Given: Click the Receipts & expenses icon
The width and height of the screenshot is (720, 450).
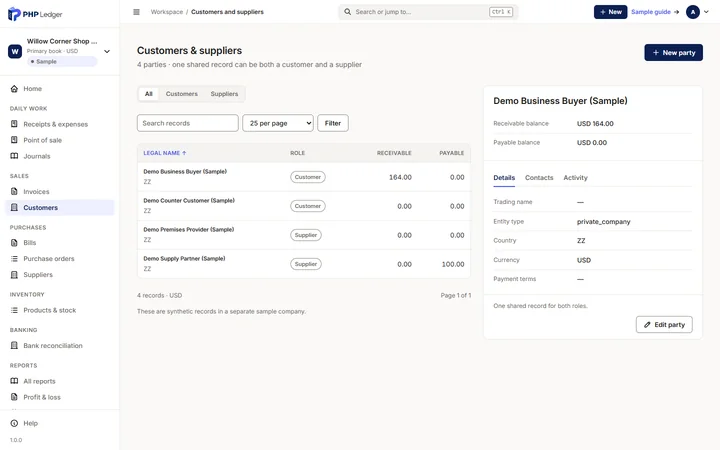Looking at the screenshot, I should point(14,124).
